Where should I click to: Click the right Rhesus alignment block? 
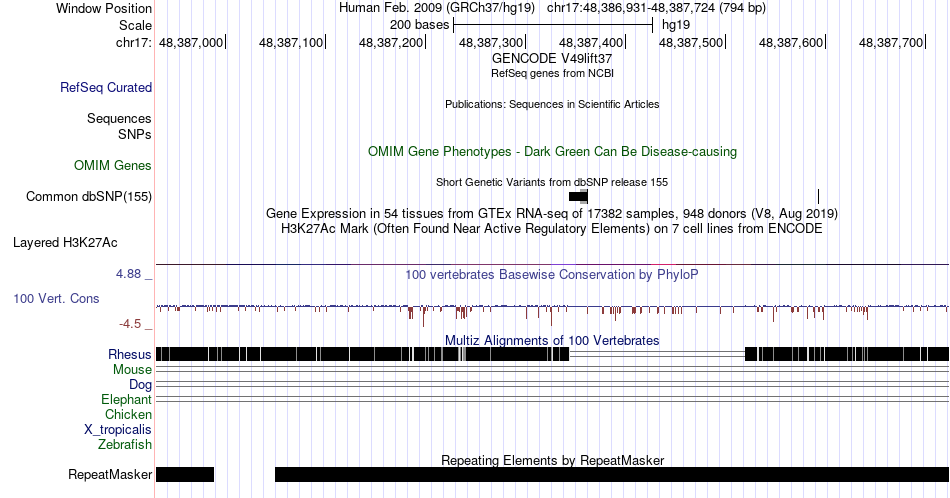coord(847,354)
